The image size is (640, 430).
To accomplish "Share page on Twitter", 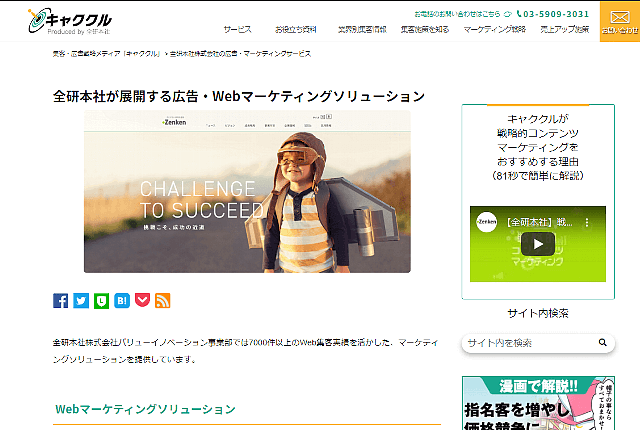I will 81,300.
